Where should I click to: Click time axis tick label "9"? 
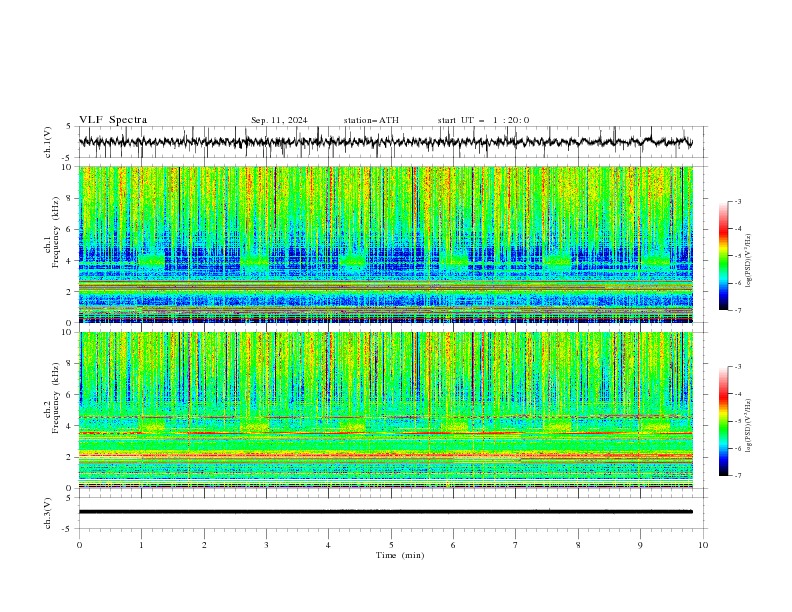point(640,545)
